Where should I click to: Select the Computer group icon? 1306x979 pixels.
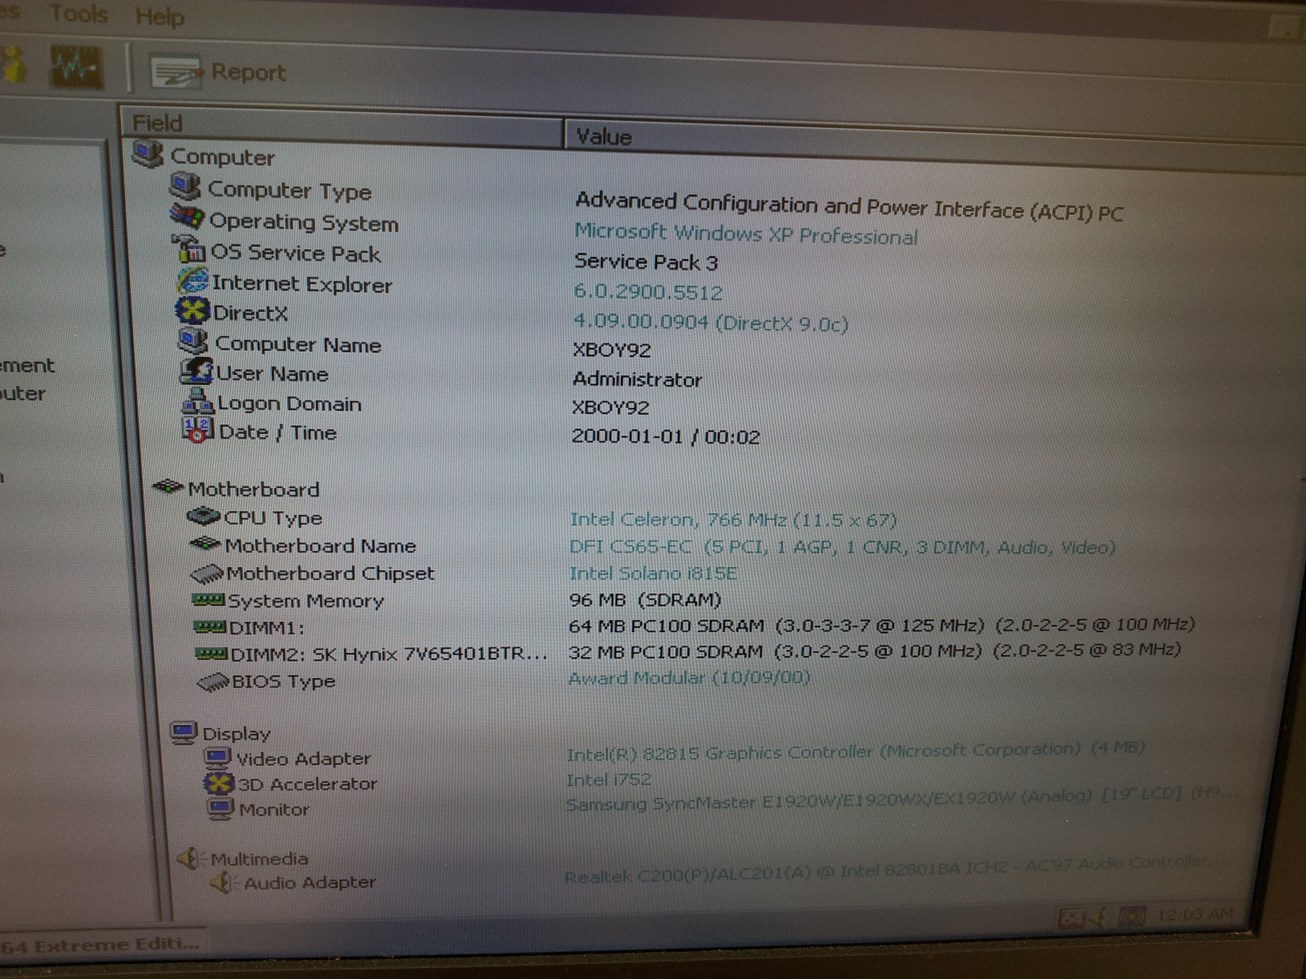148,155
